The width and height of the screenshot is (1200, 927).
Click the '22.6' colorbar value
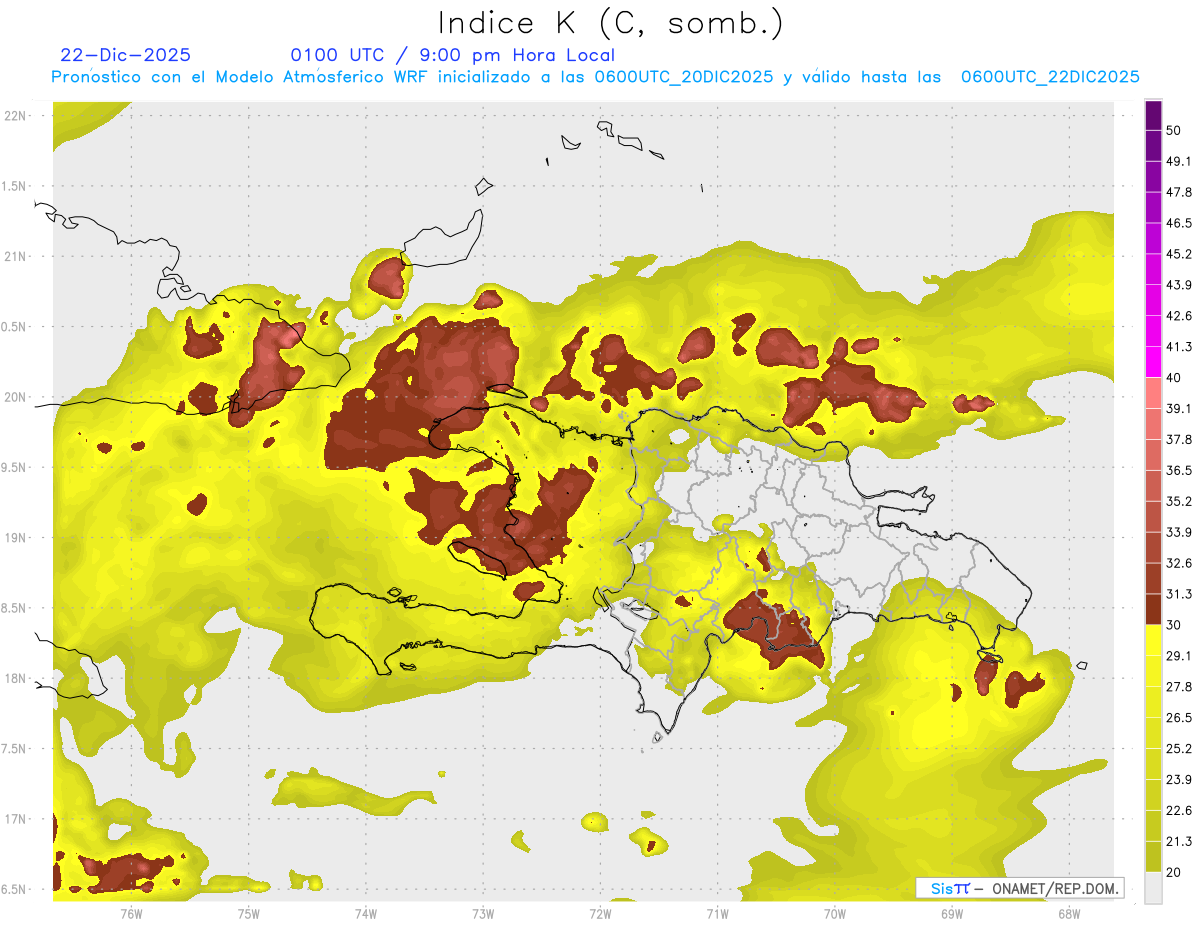pos(1179,810)
